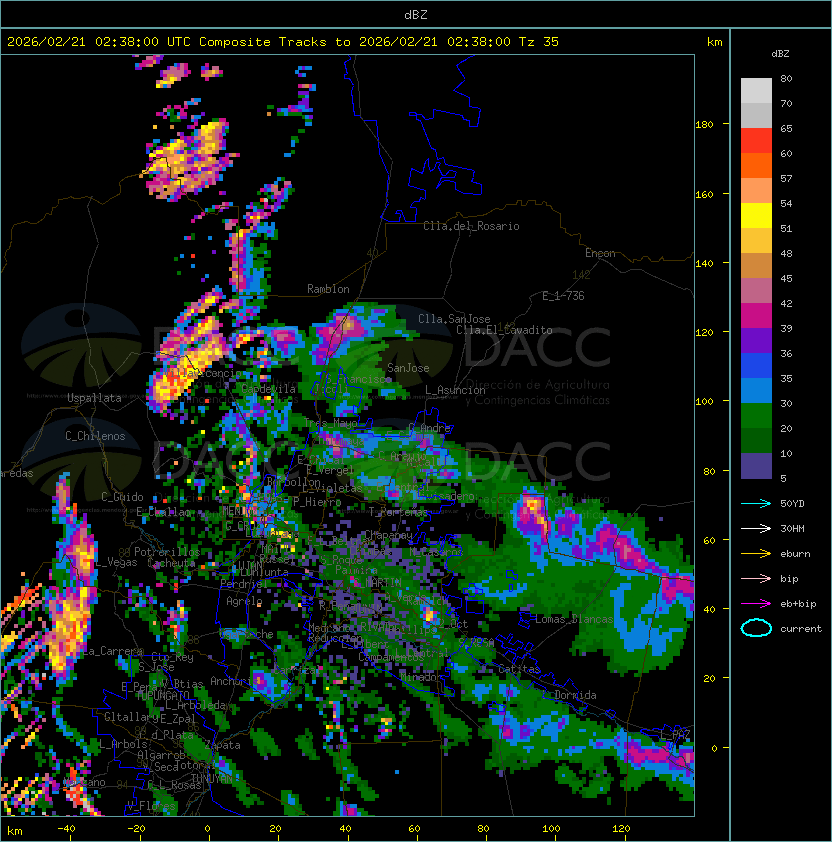
Task: Click the 'Tres_Mayo' map label
Action: pos(330,423)
